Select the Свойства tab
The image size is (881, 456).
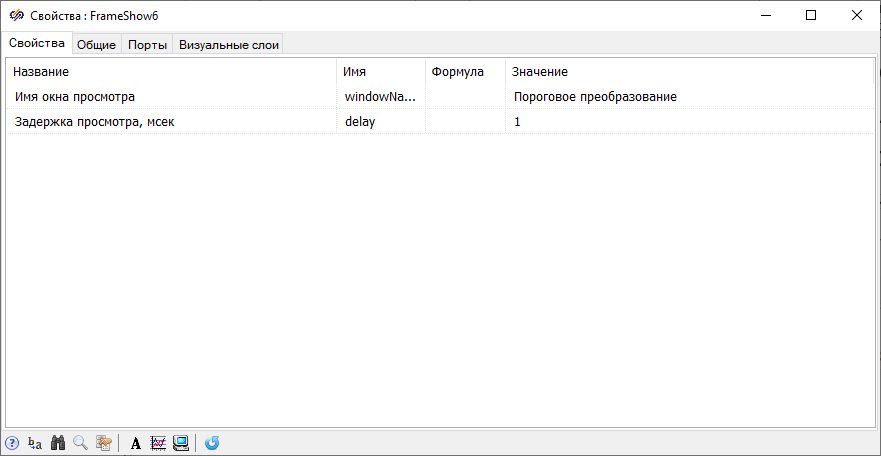pyautogui.click(x=37, y=43)
